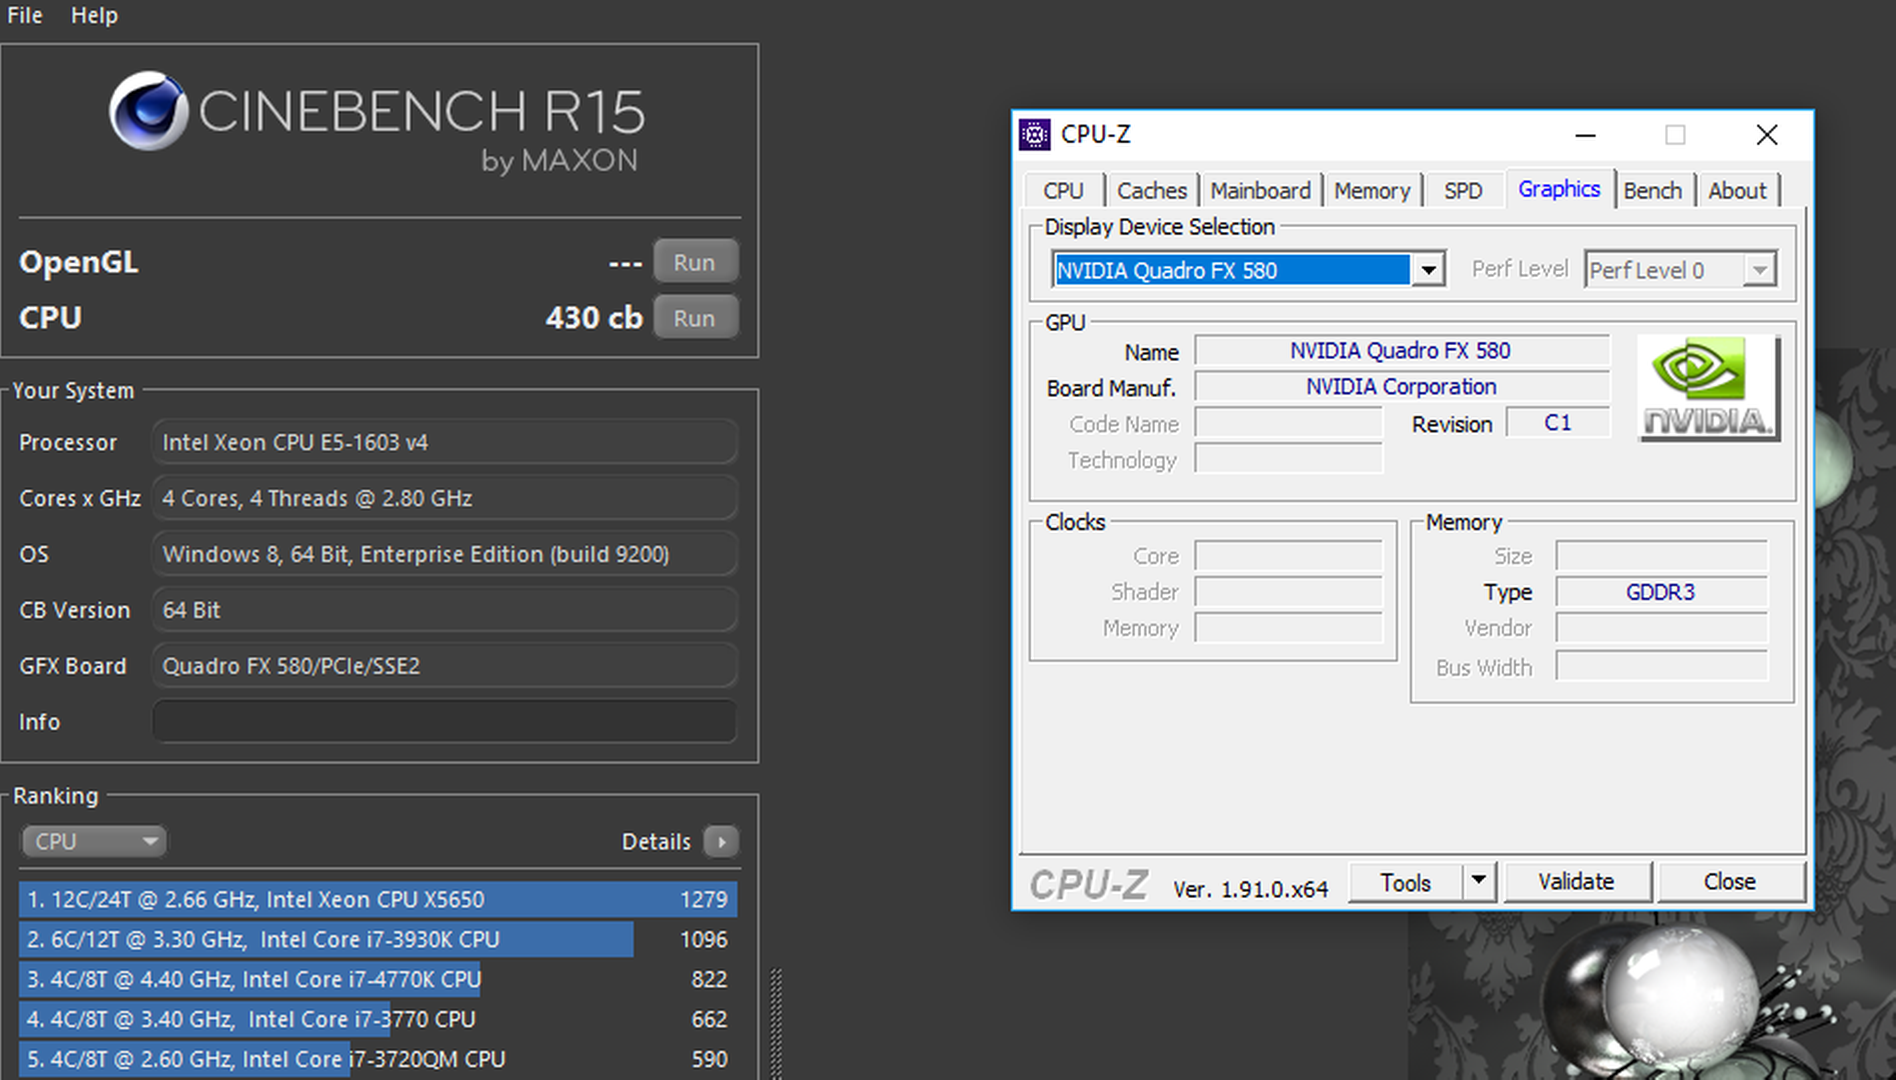Viewport: 1896px width, 1080px height.
Task: Select ranking row Intel Core i7-3720QM
Action: pyautogui.click(x=378, y=1059)
